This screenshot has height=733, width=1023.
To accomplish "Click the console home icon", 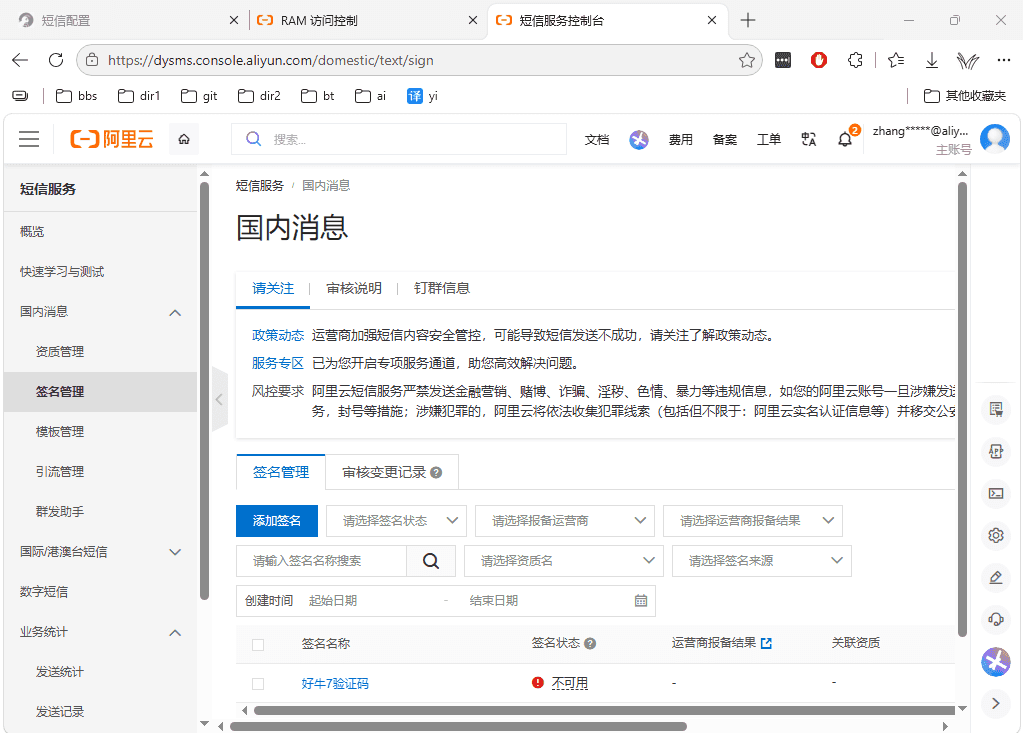I will [184, 139].
